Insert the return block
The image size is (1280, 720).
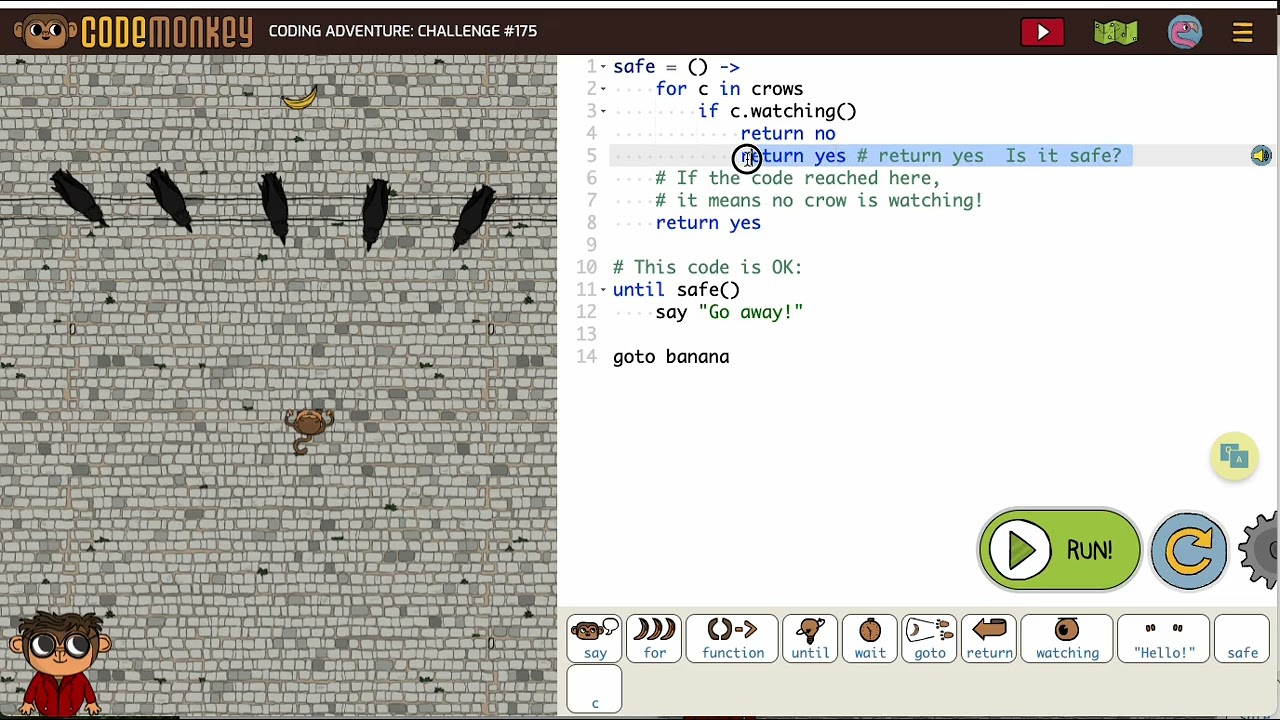(989, 639)
